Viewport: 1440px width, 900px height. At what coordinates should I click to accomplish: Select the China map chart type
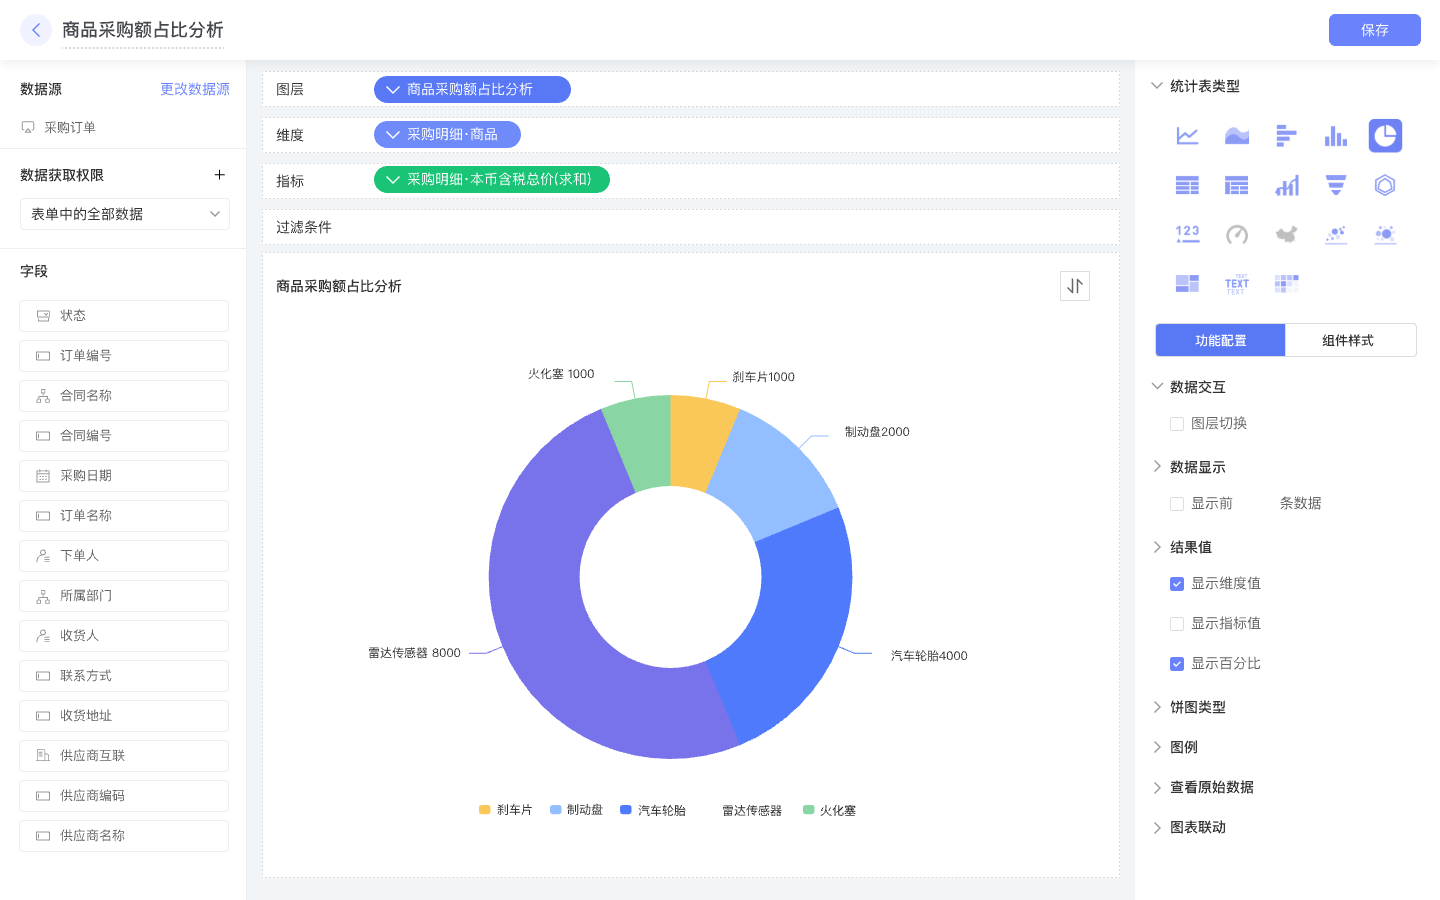coord(1286,234)
